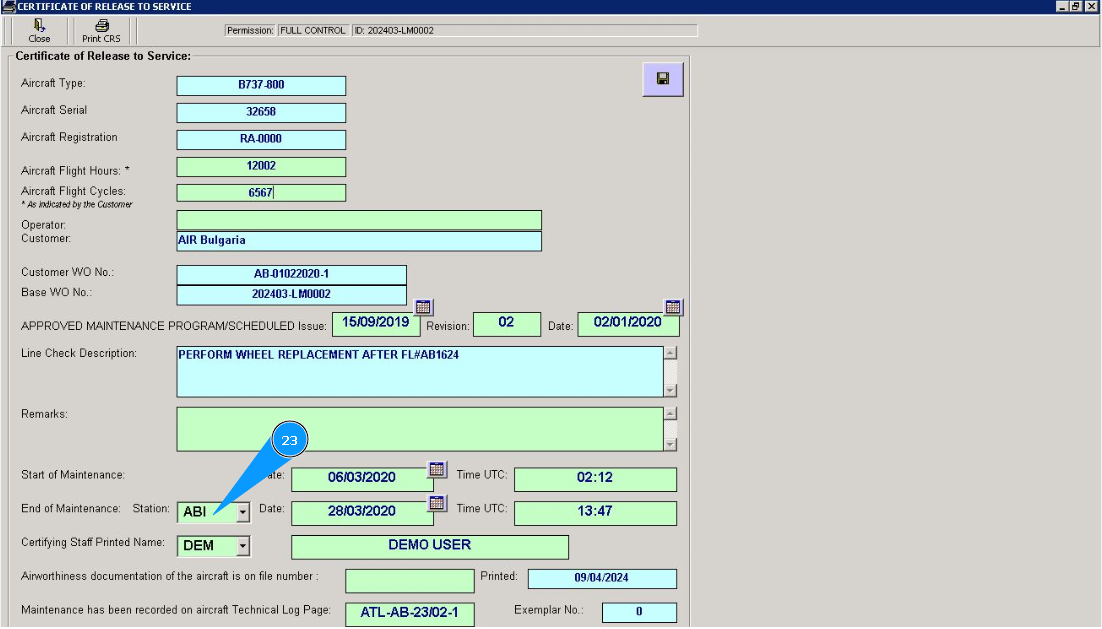Click the Print CRS printer icon
Image resolution: width=1102 pixels, height=629 pixels.
click(101, 27)
